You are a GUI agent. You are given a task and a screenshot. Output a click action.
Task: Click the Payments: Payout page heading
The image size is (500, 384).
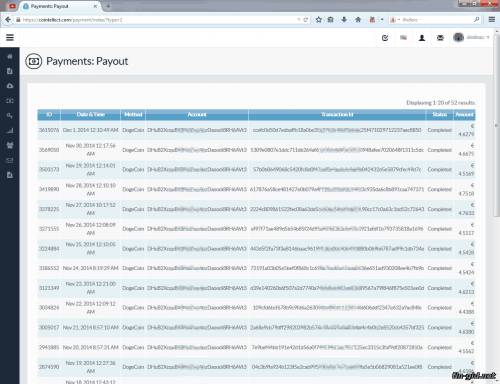coord(87,61)
